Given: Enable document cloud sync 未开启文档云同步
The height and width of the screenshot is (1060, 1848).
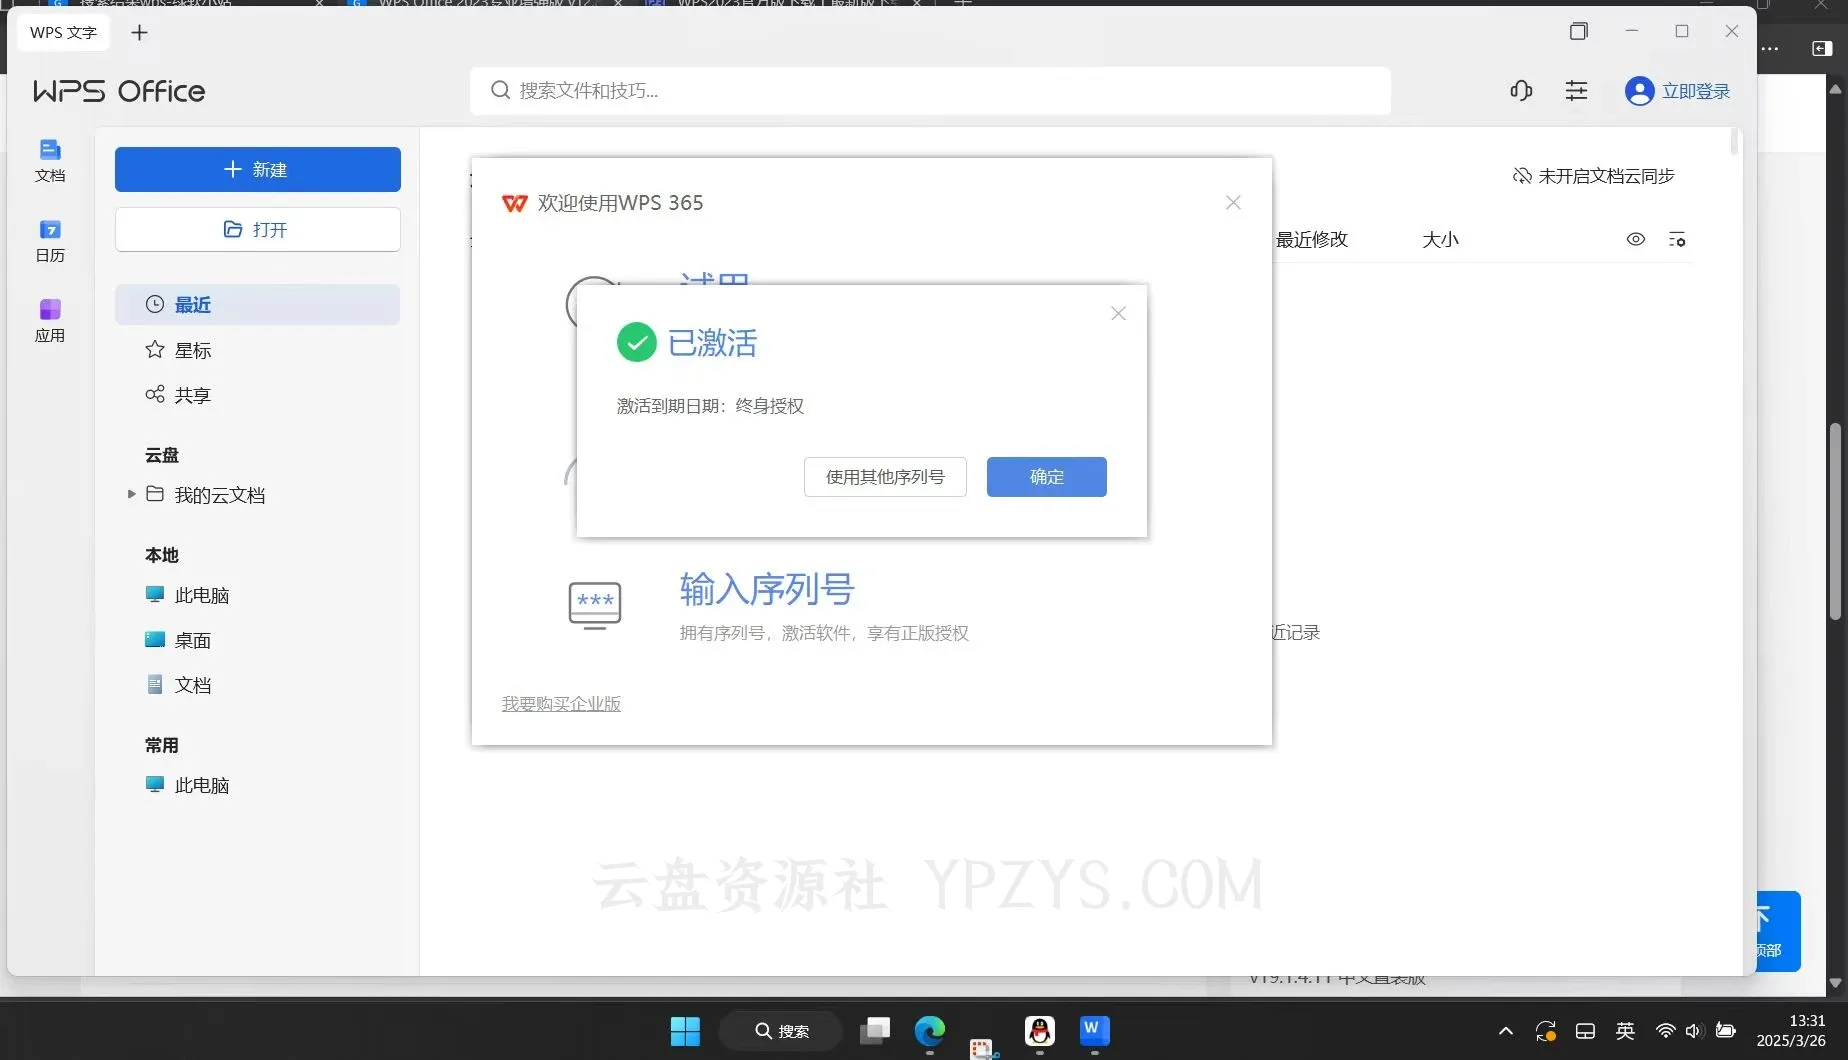Looking at the screenshot, I should coord(1593,176).
